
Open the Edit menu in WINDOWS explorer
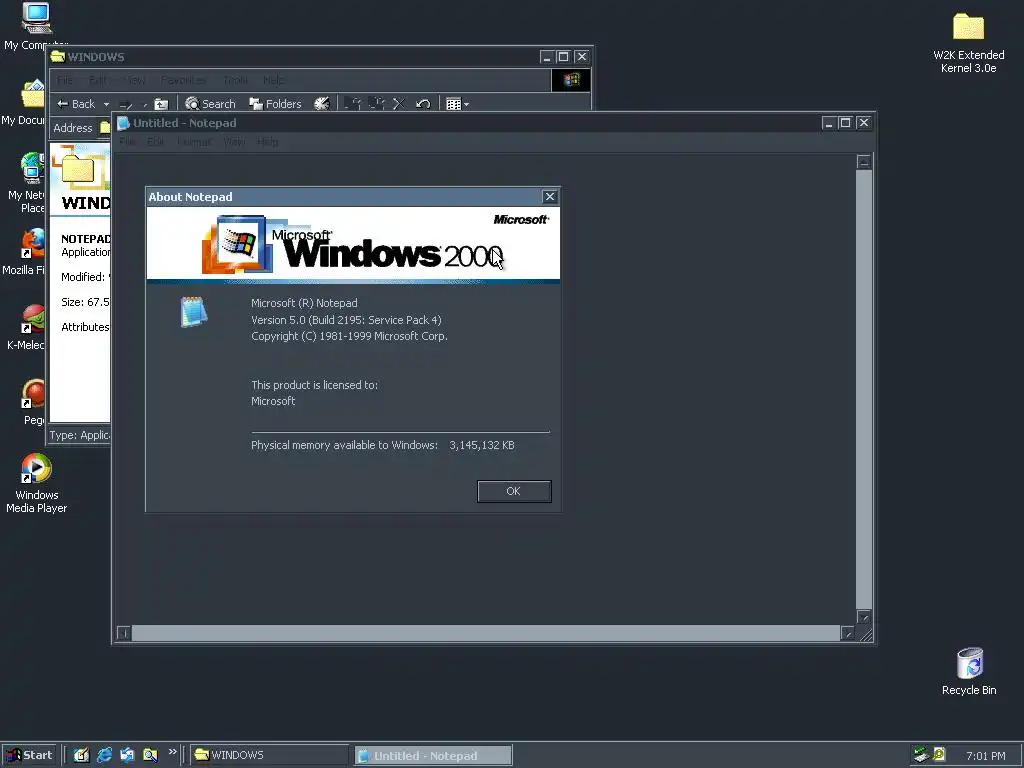(98, 80)
